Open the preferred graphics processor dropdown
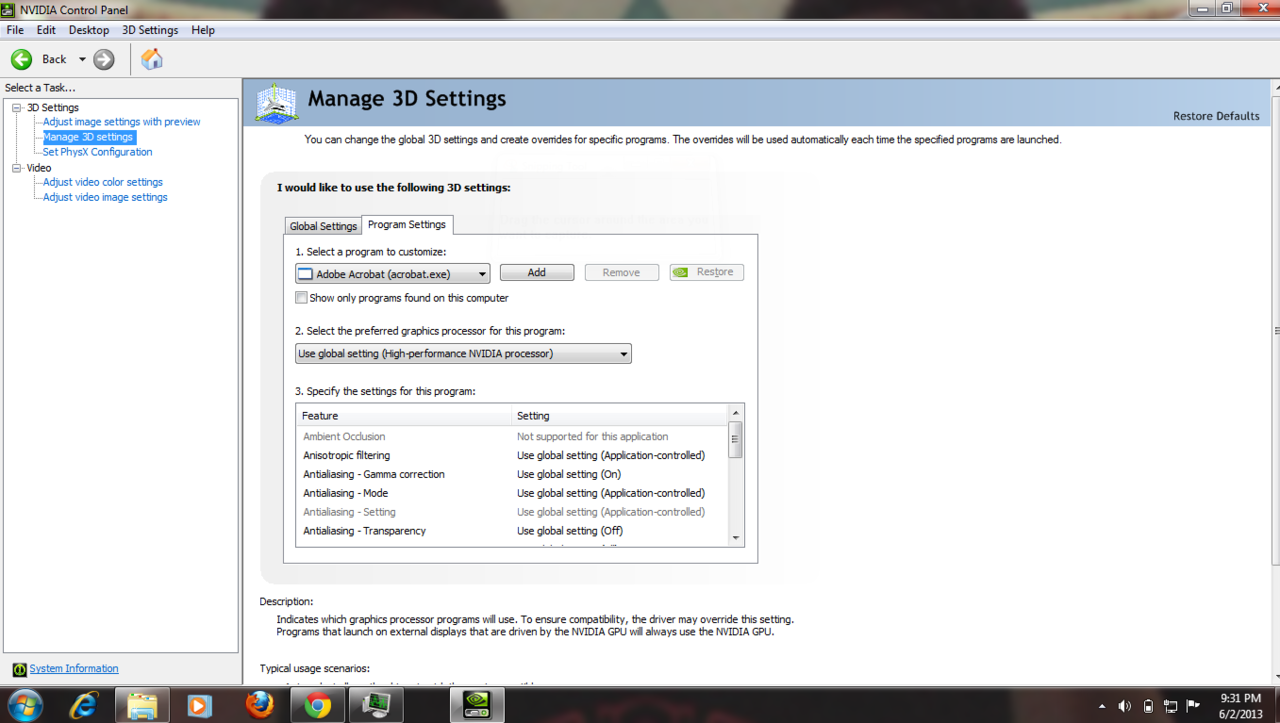The image size is (1280, 723). pos(463,353)
